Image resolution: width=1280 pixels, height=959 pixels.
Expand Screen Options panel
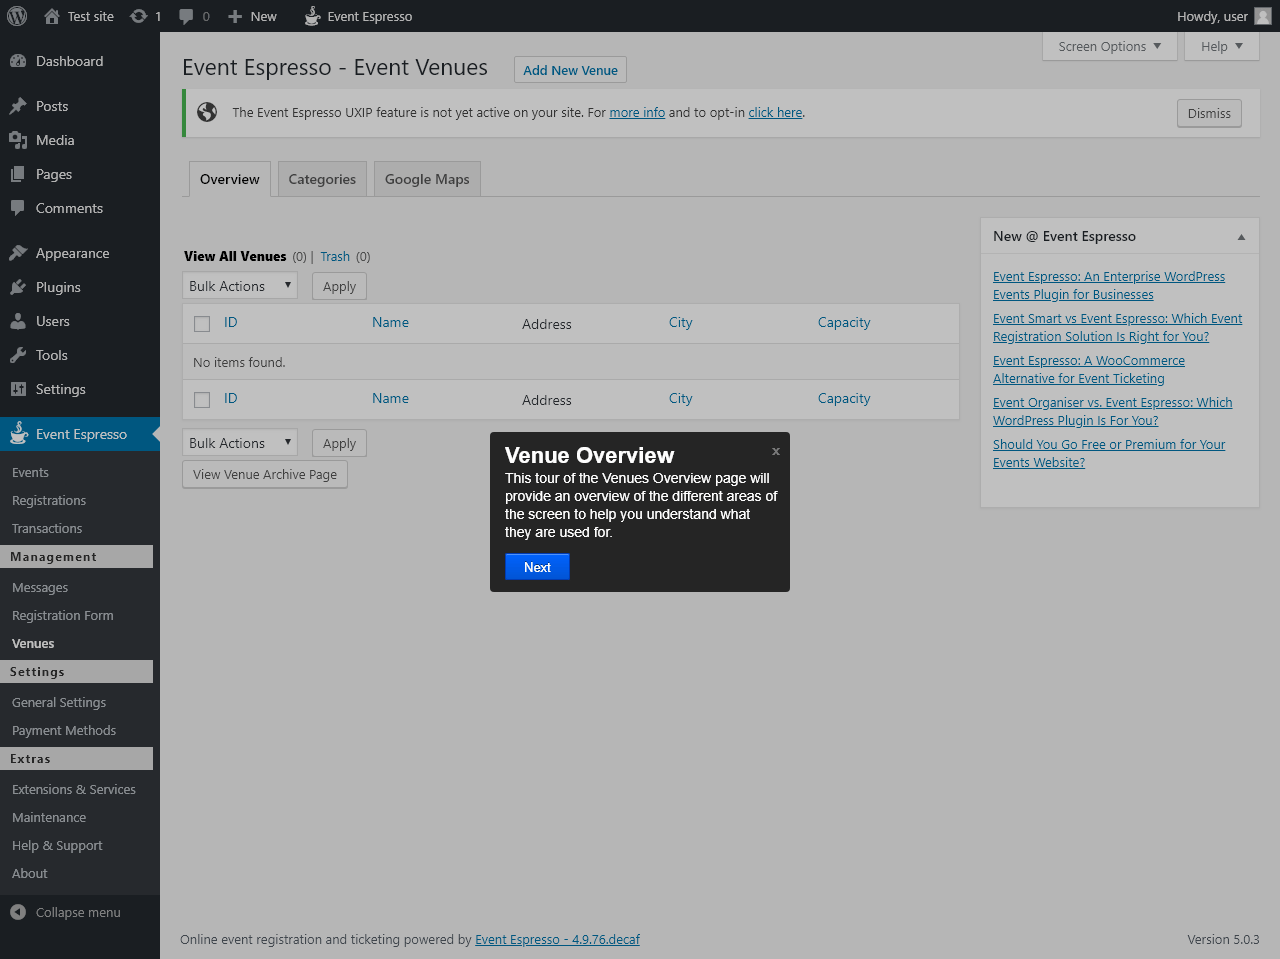(1110, 46)
